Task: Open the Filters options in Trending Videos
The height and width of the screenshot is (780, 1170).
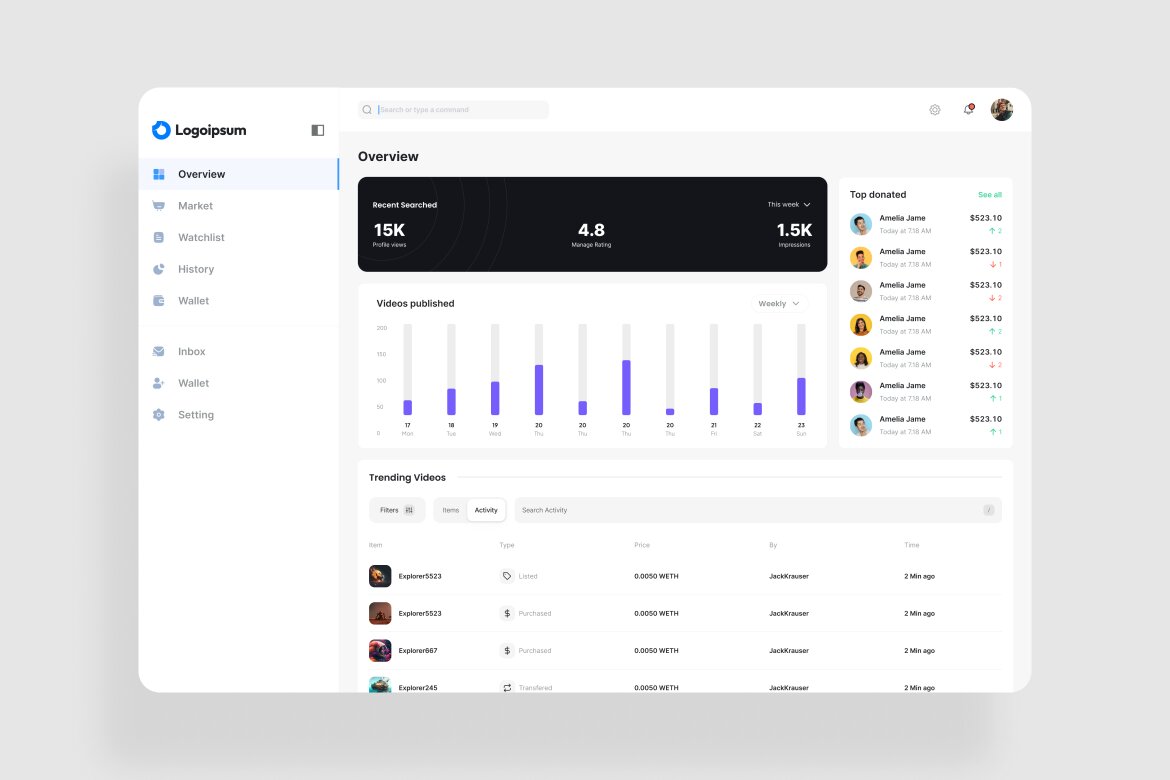Action: click(x=396, y=510)
